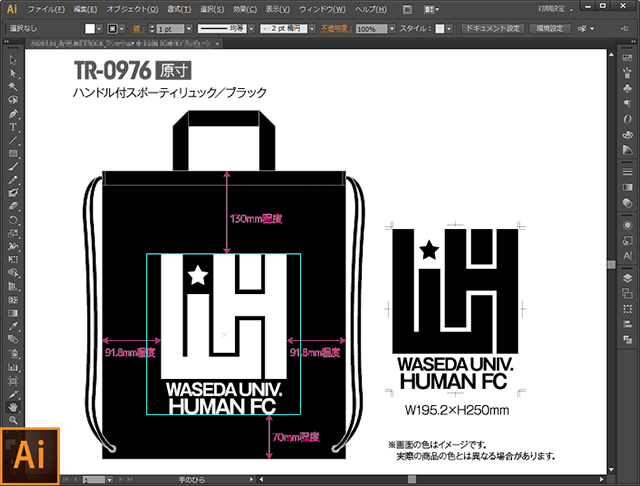Click the 環境設定 button
This screenshot has width=640, height=486.
549,29
